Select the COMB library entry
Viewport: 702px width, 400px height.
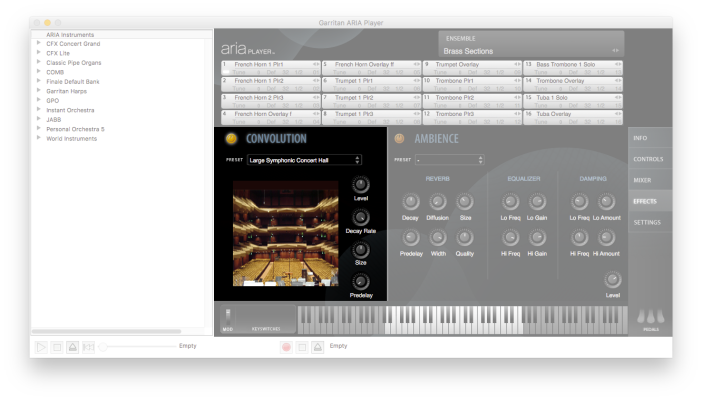(x=55, y=72)
